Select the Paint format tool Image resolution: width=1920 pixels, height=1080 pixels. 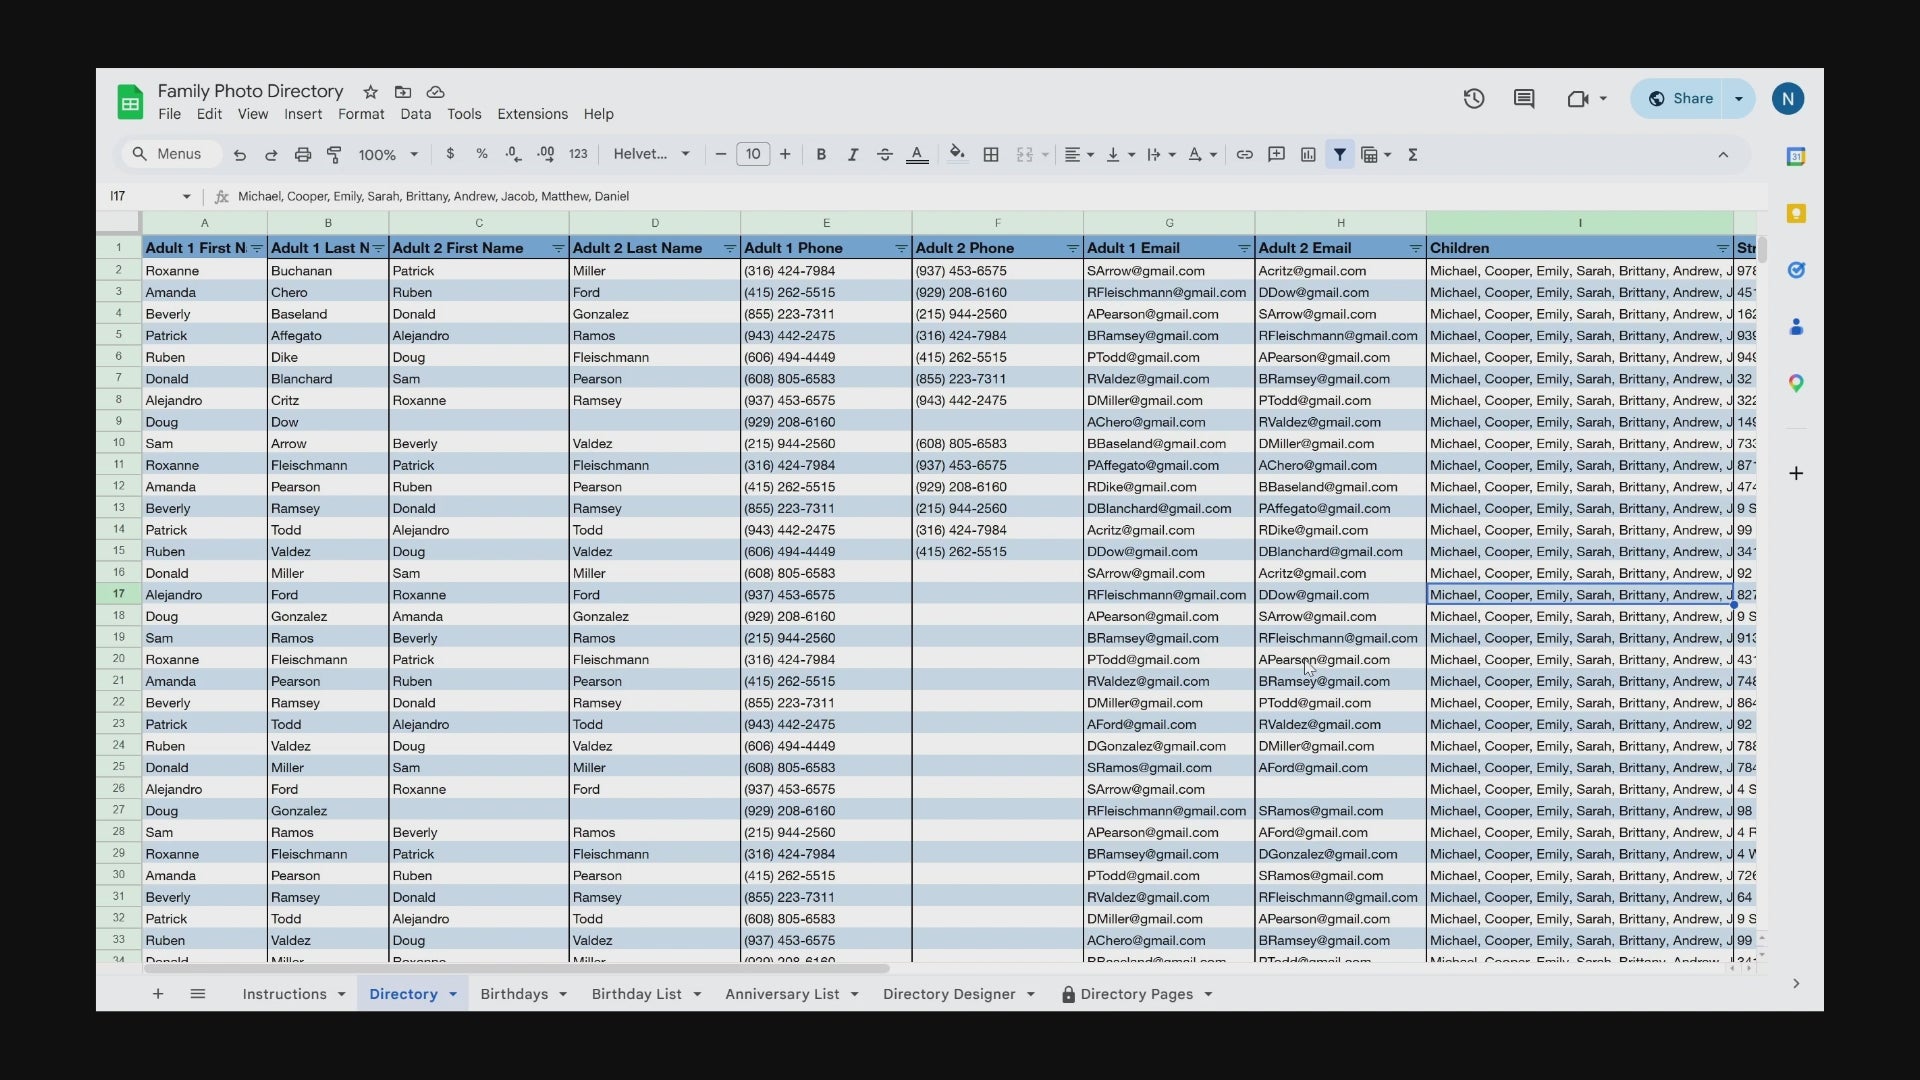coord(334,154)
